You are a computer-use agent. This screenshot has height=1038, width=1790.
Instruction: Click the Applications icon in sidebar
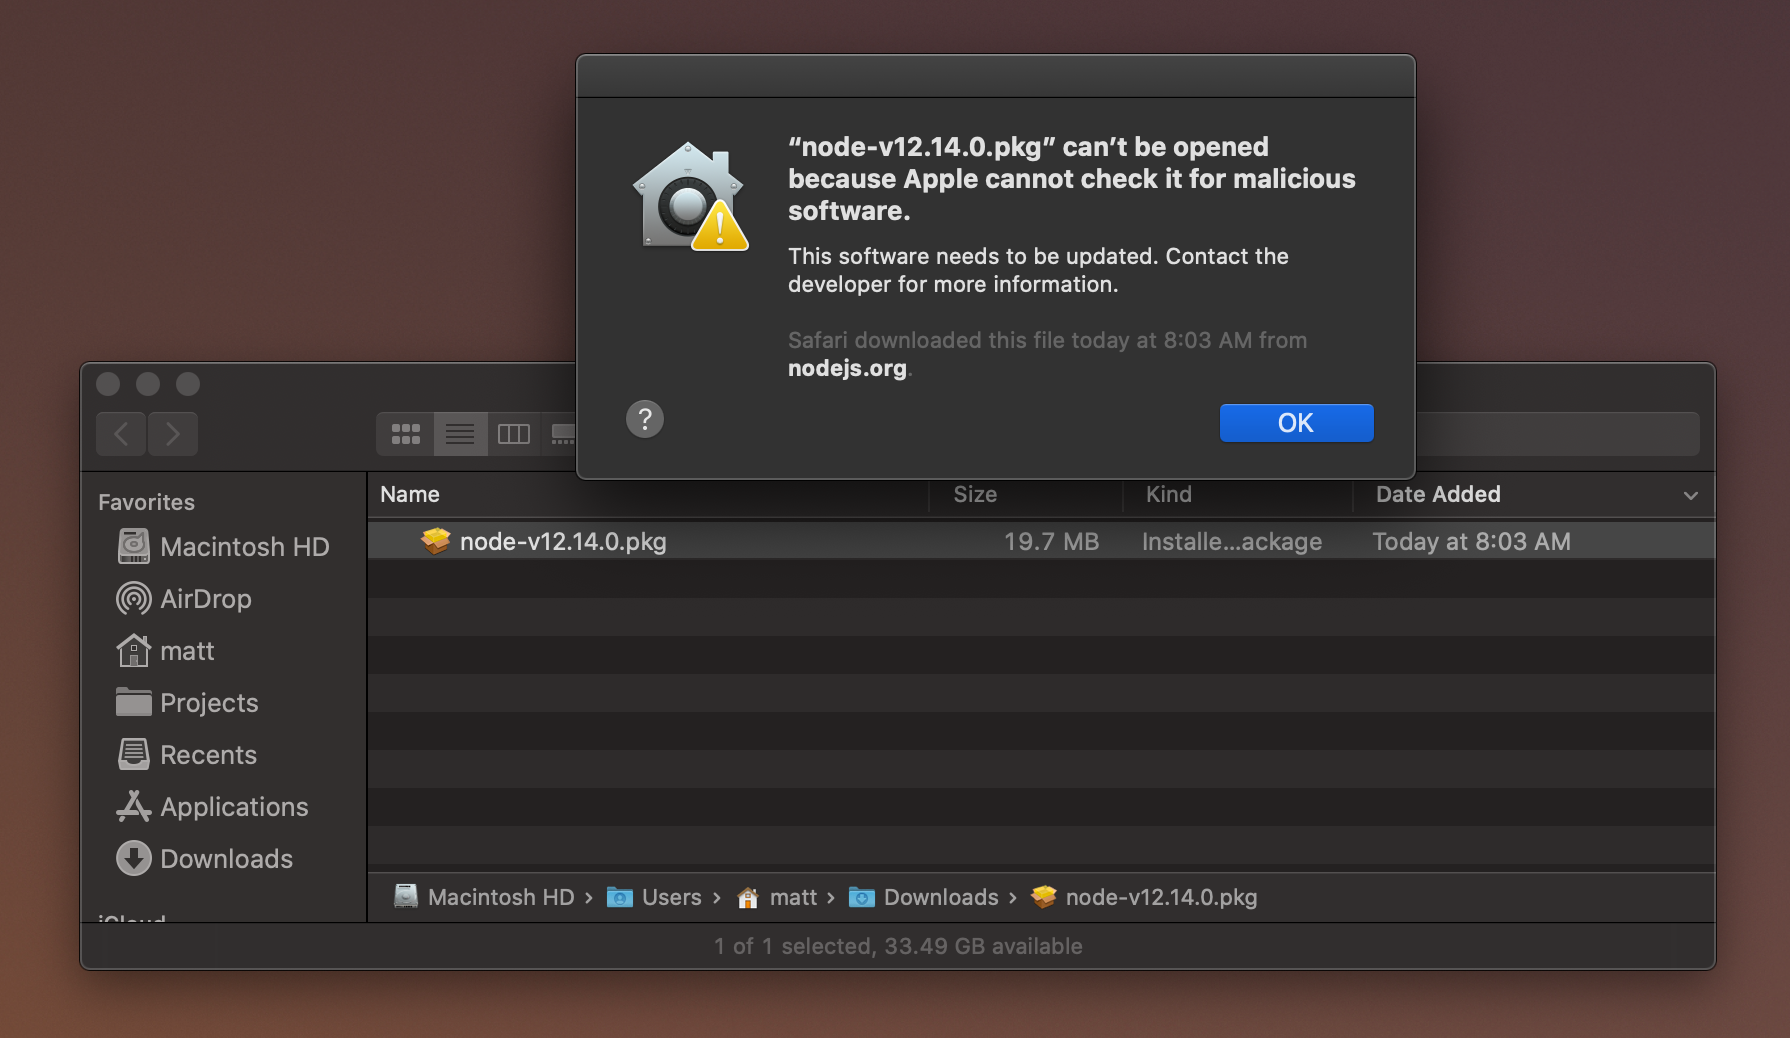(134, 806)
